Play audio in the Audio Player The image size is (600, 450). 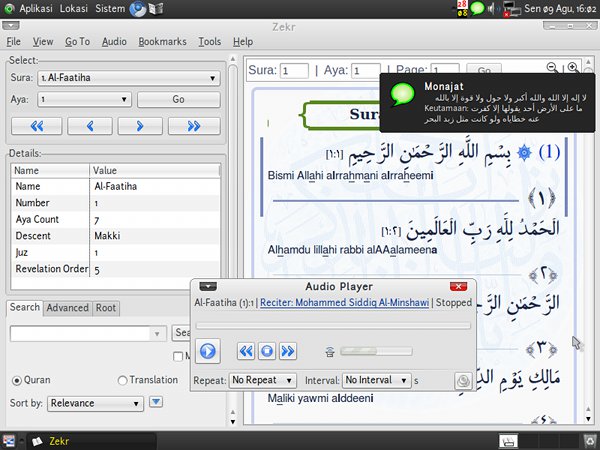208,351
